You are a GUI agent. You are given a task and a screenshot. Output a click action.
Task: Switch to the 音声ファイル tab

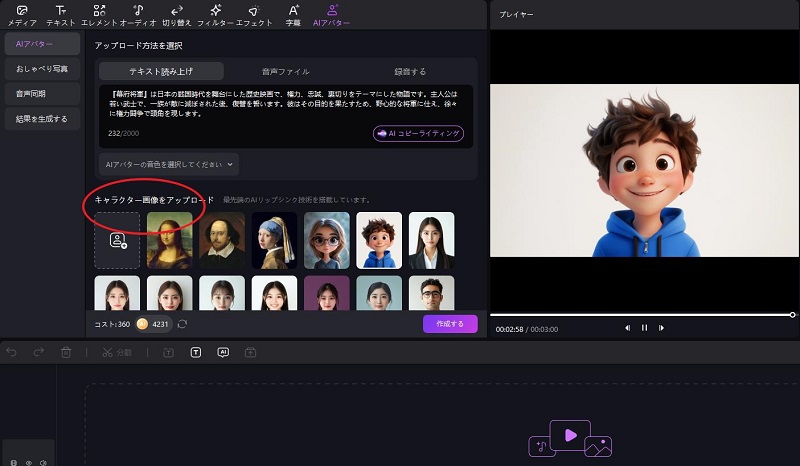click(x=286, y=71)
